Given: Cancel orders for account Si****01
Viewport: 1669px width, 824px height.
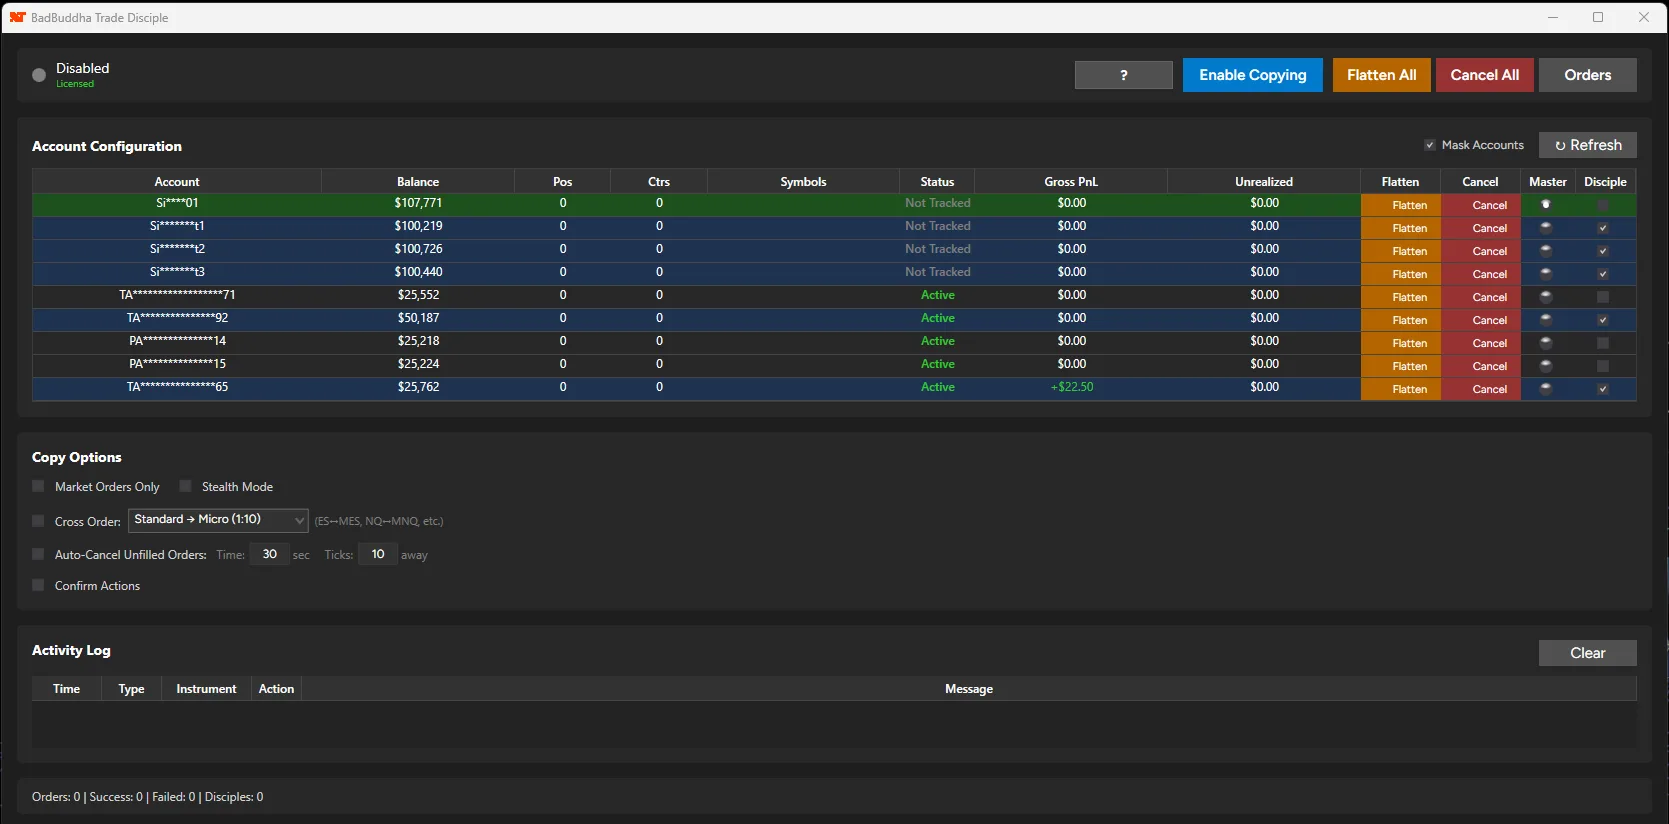Looking at the screenshot, I should click(1481, 205).
